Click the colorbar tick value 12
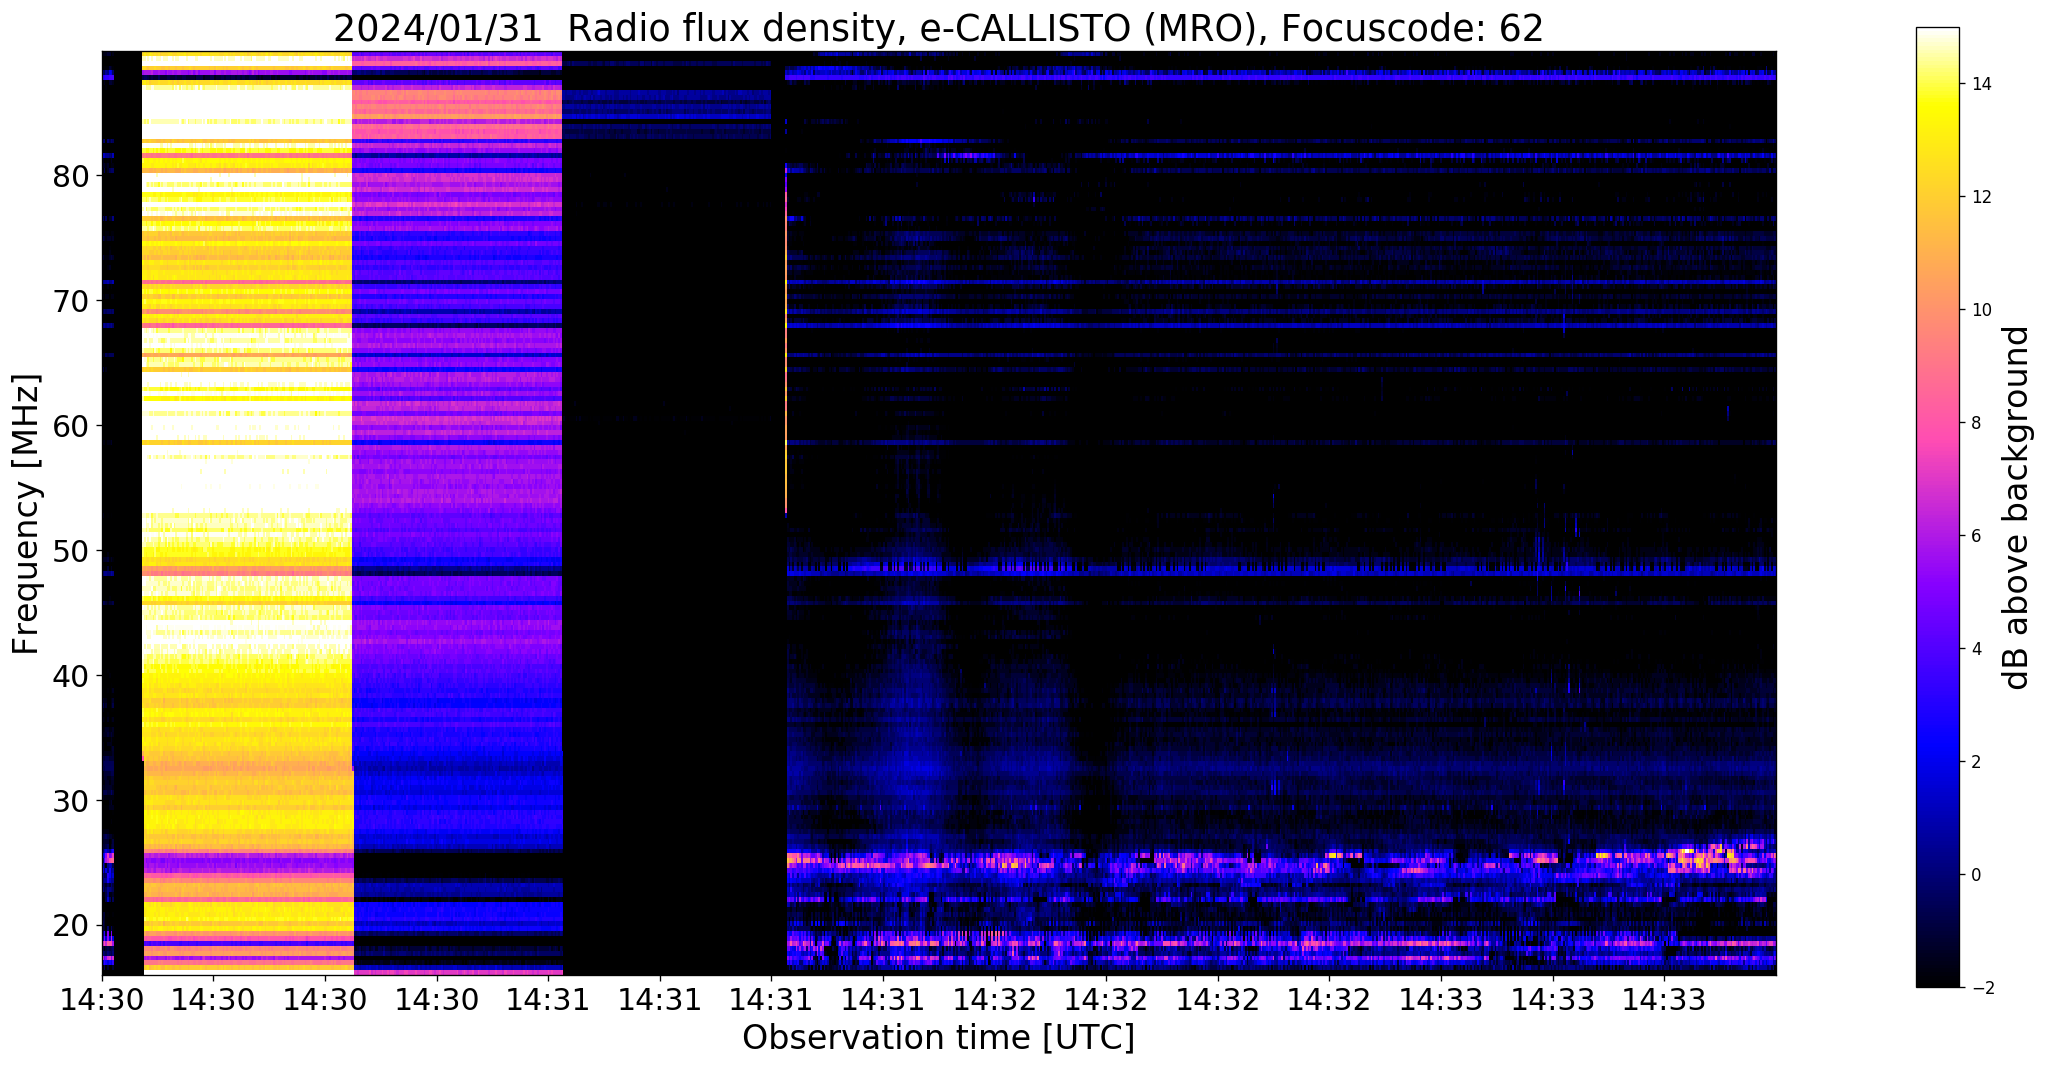 pos(1980,197)
